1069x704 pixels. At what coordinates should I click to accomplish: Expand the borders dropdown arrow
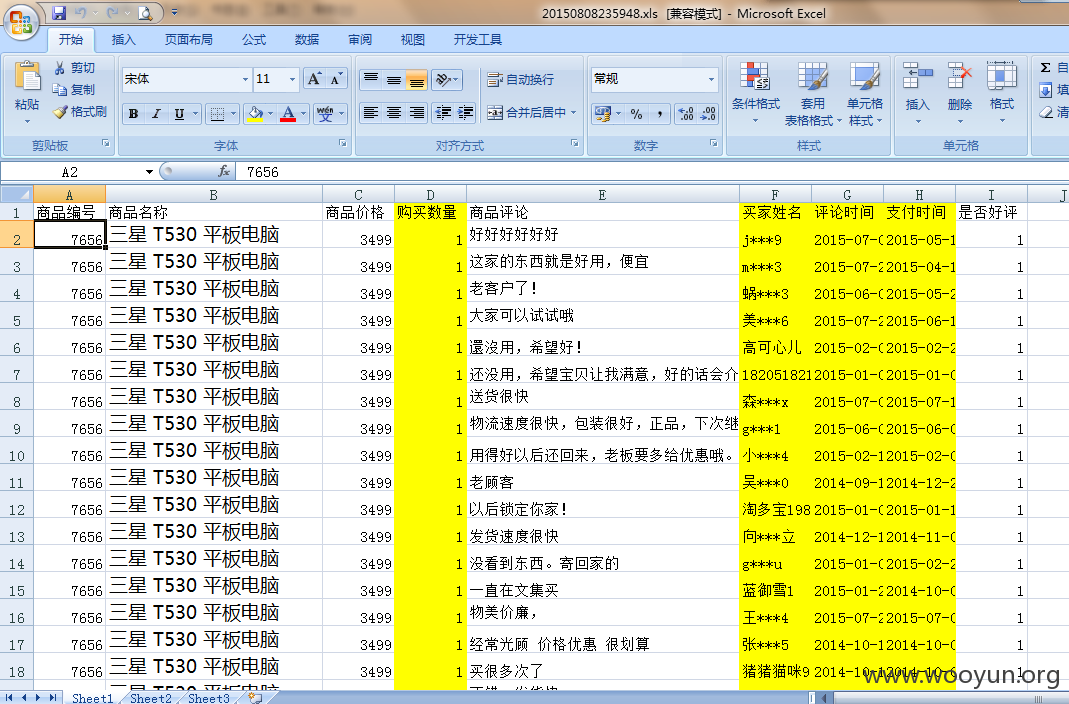point(234,114)
